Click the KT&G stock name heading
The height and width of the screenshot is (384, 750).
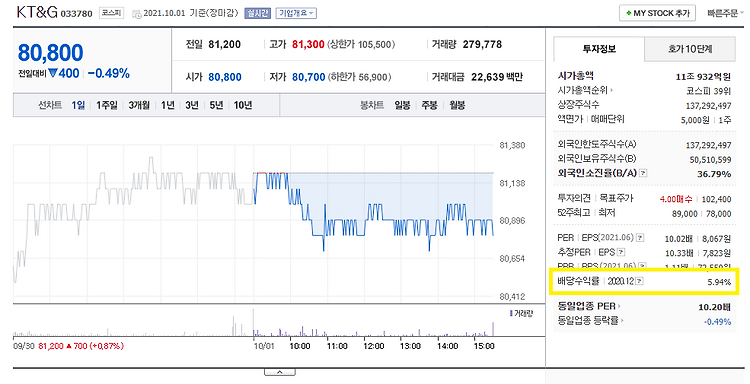tap(37, 13)
